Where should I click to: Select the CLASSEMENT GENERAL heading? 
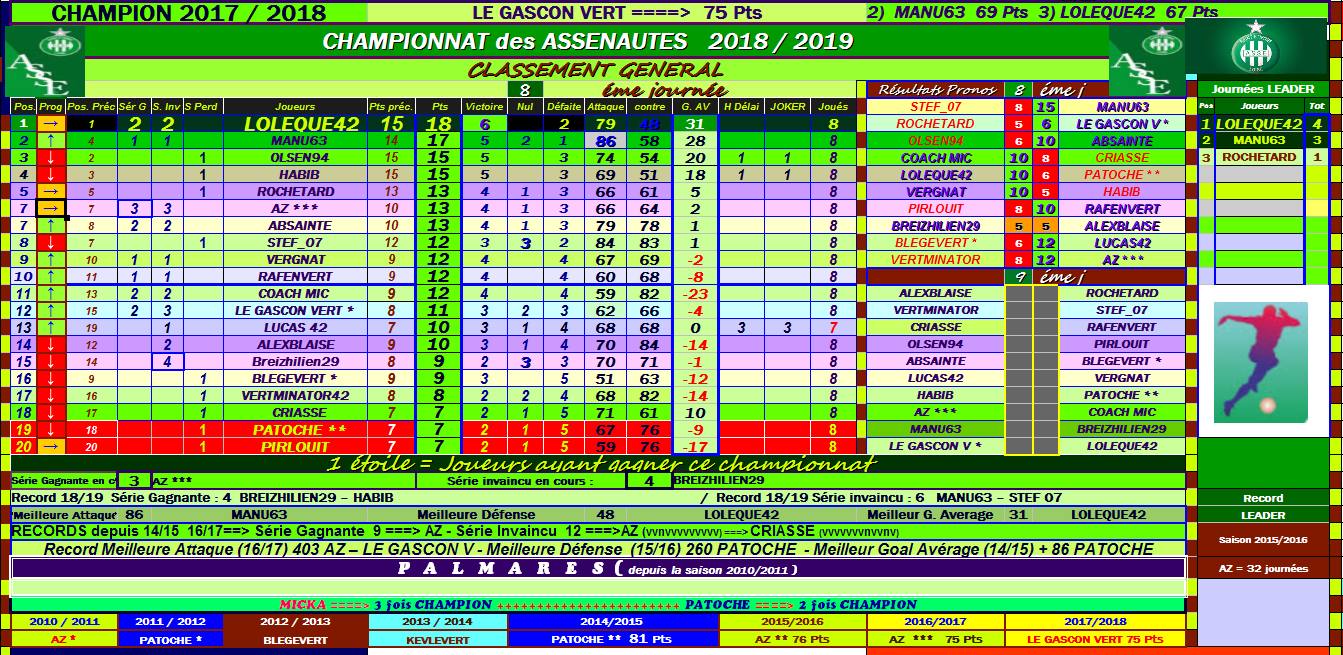[x=596, y=70]
